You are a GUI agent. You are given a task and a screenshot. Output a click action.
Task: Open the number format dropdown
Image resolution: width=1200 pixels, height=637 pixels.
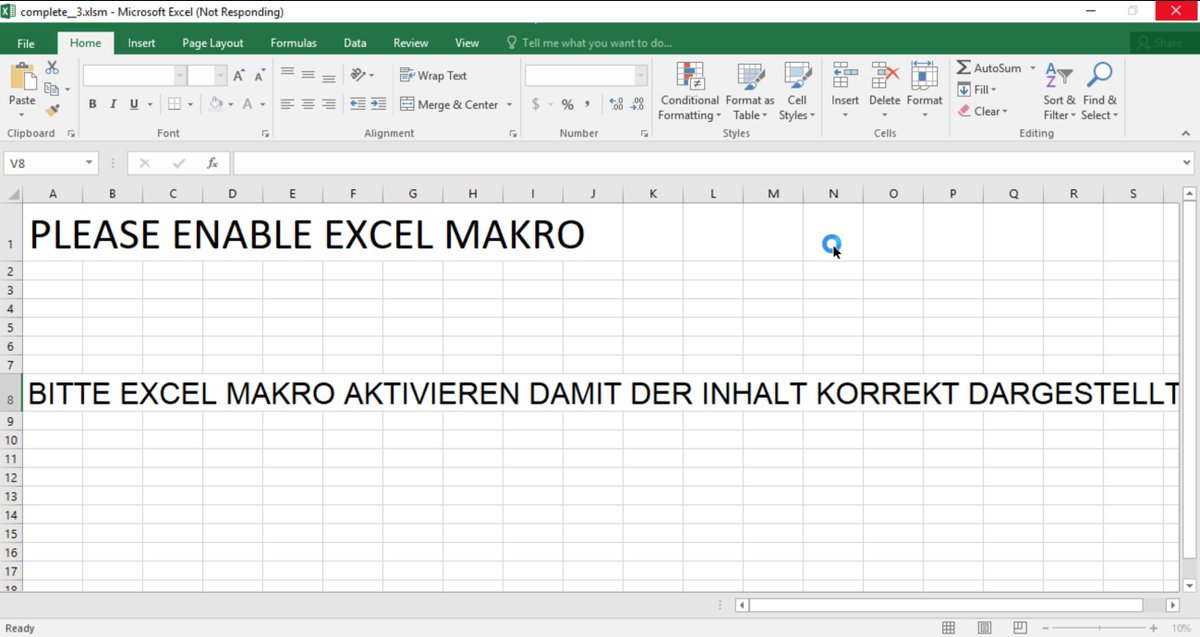(x=640, y=76)
